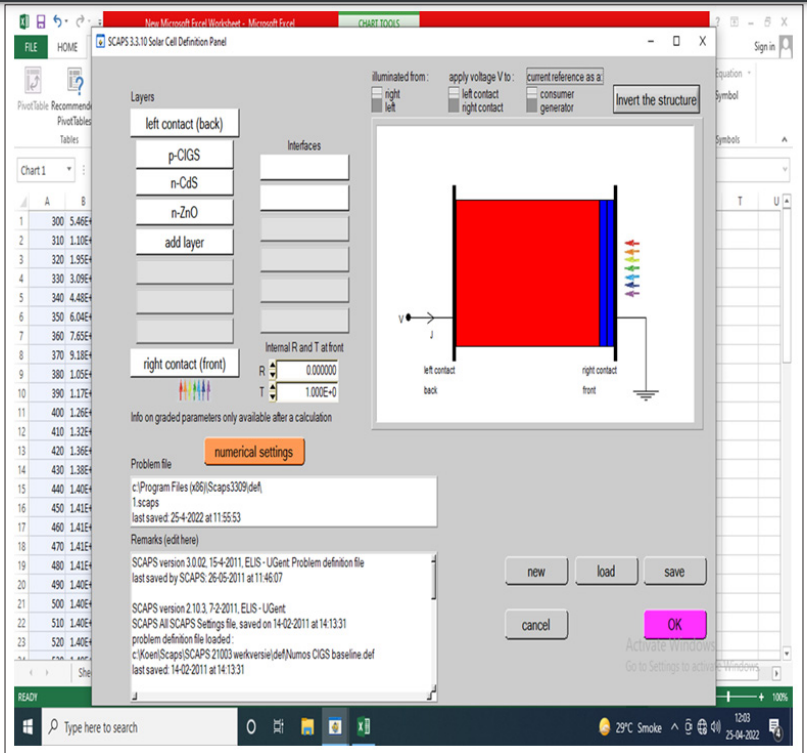Click add layer button
Viewport: 807px width, 753px height.
click(184, 242)
